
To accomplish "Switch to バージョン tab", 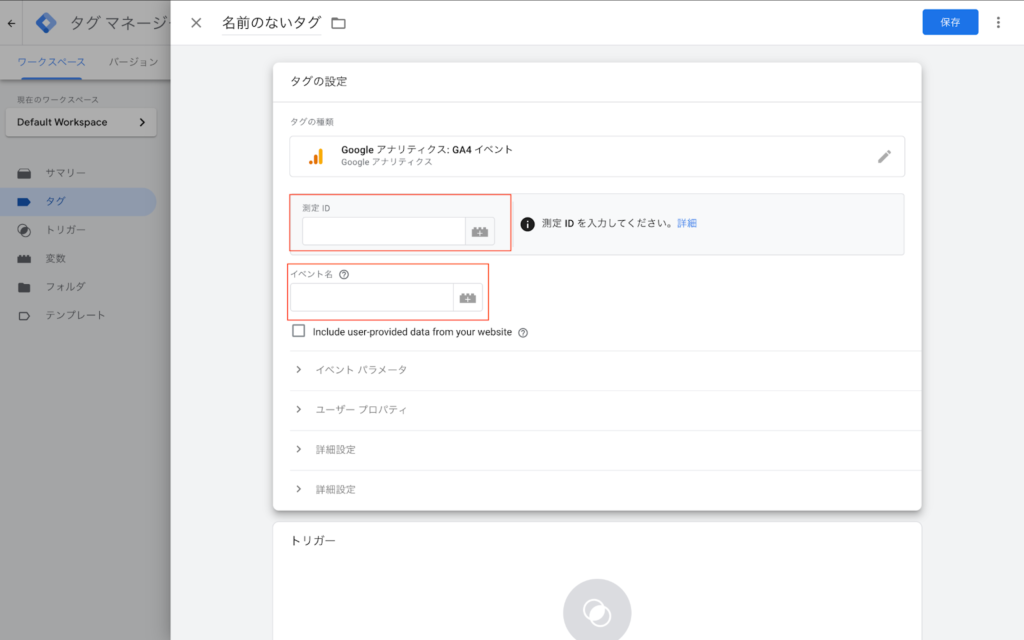I will pos(133,62).
